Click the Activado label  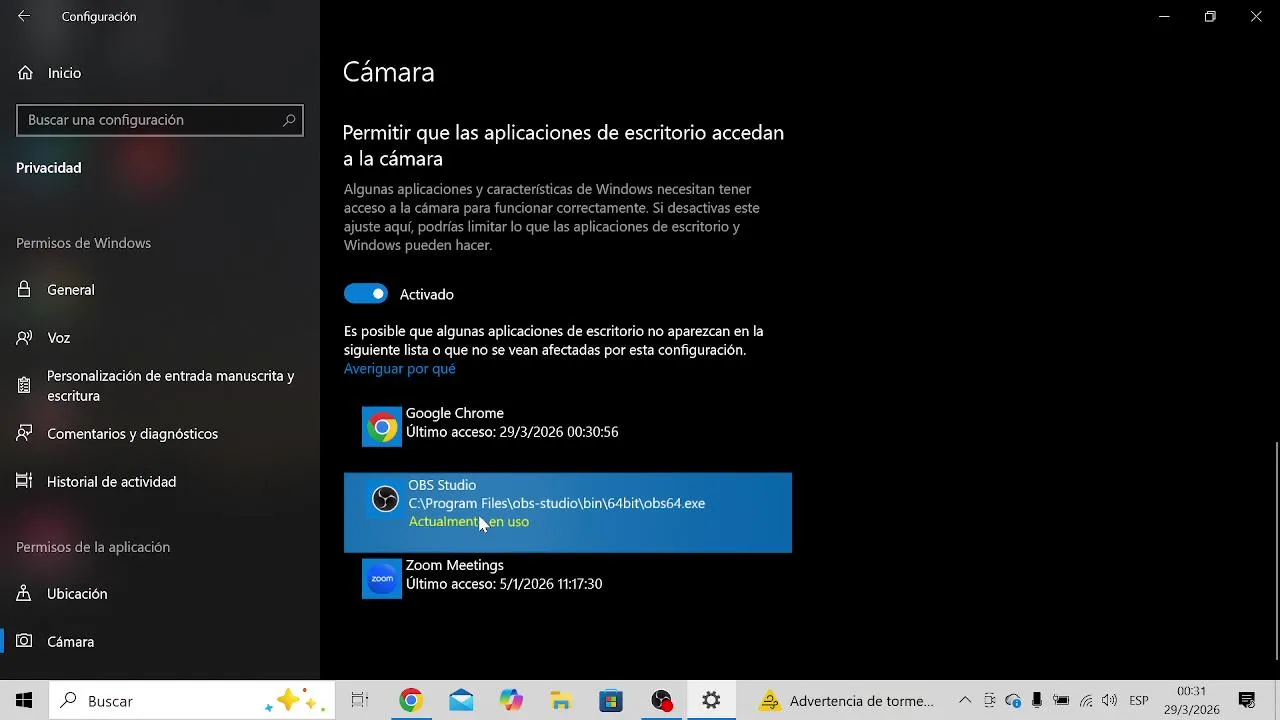tap(427, 295)
